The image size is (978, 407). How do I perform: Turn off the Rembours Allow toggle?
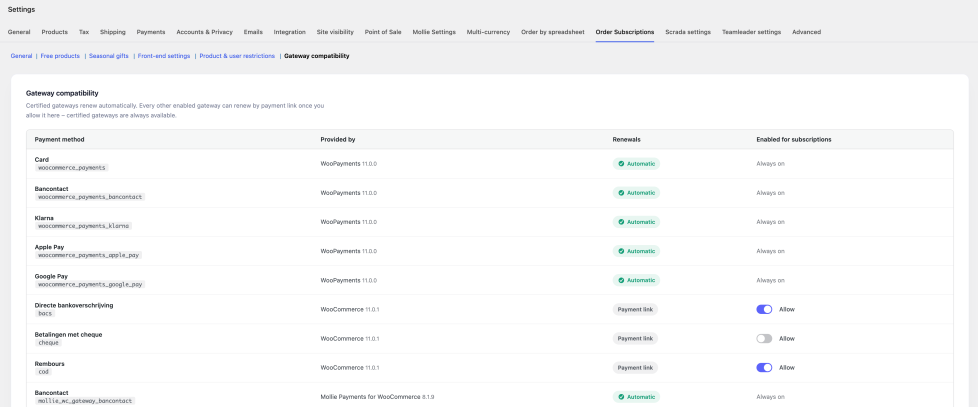click(764, 368)
